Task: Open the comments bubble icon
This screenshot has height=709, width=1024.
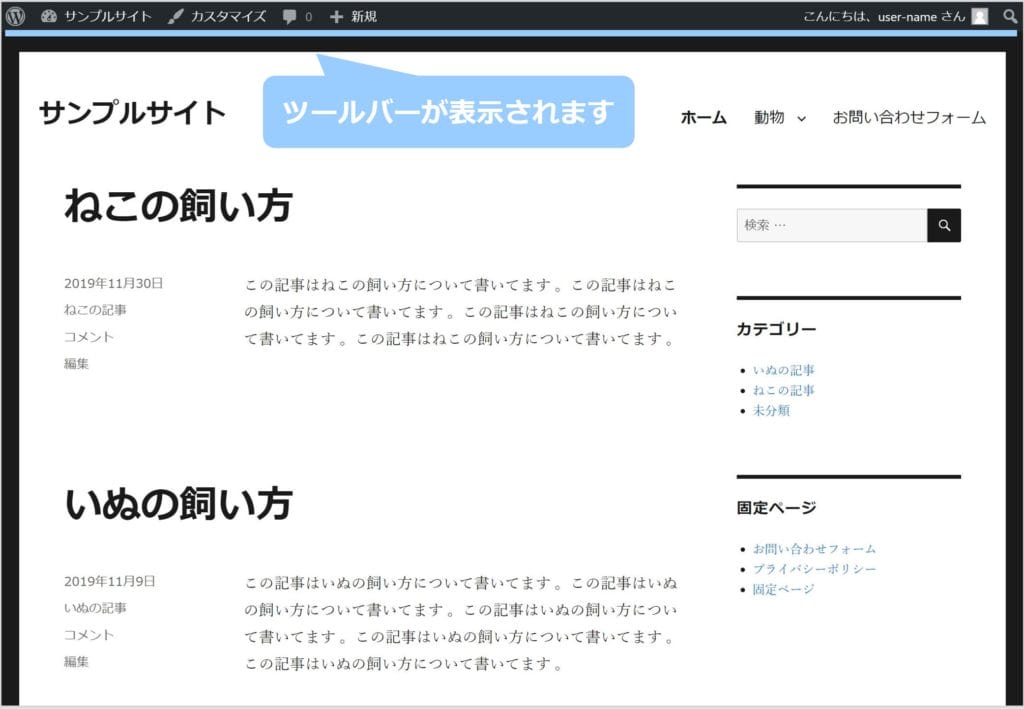Action: pyautogui.click(x=290, y=17)
